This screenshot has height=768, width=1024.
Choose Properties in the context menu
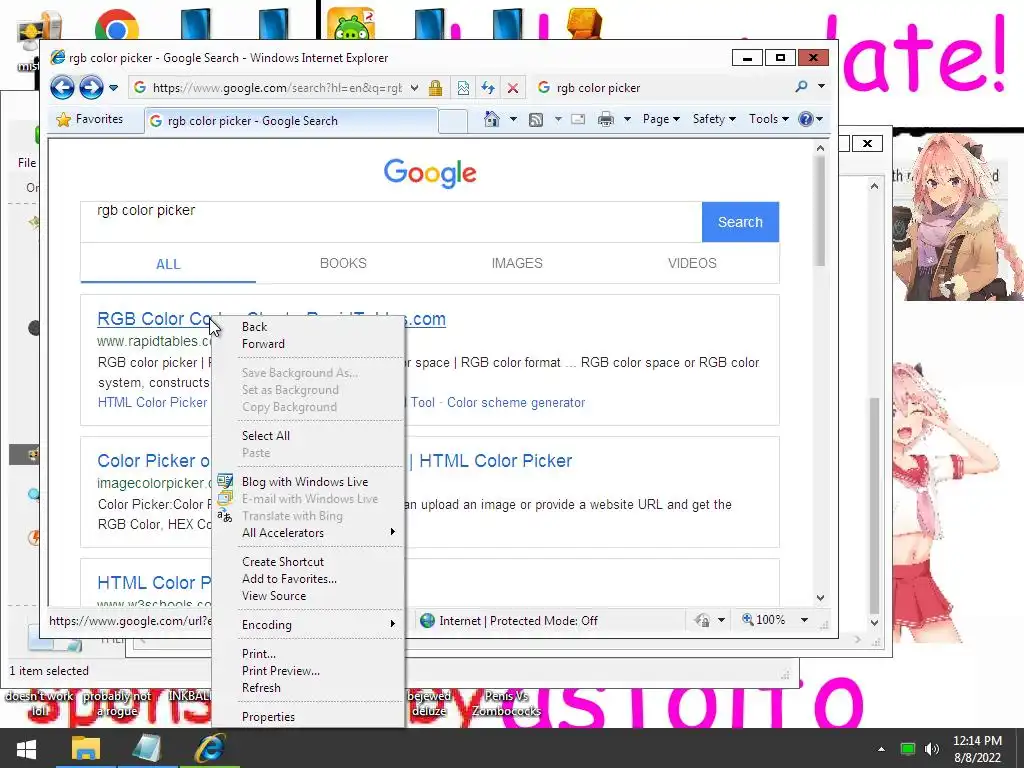pos(308,717)
